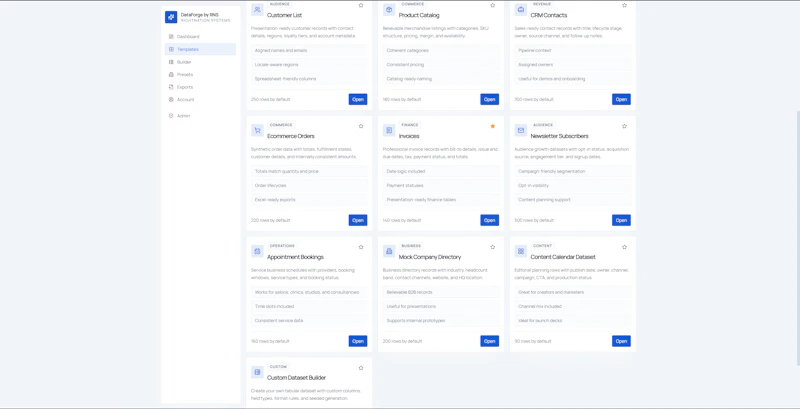Click the Mock Company Directory building icon
Viewport: 800px width, 409px height.
(389, 251)
